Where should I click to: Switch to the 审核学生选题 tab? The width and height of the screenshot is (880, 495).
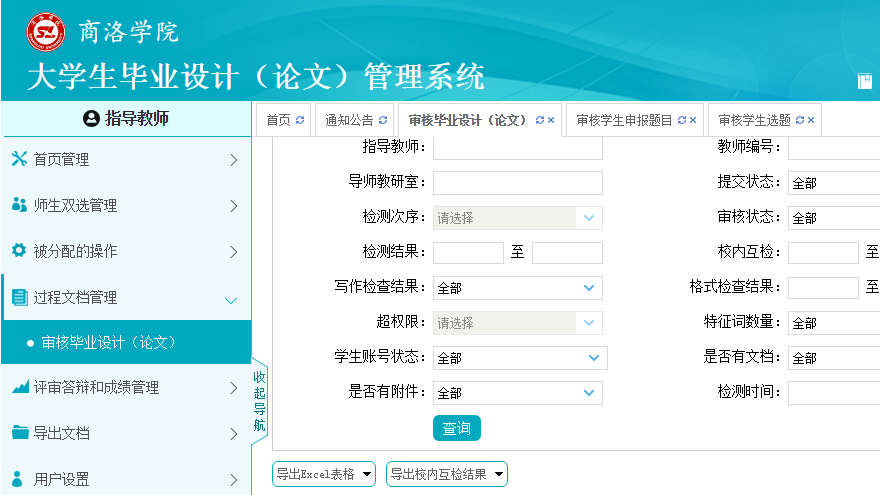[754, 120]
